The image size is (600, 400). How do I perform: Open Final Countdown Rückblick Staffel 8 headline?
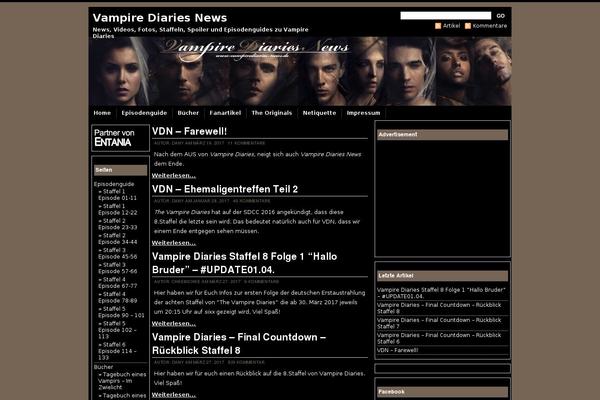click(x=239, y=344)
